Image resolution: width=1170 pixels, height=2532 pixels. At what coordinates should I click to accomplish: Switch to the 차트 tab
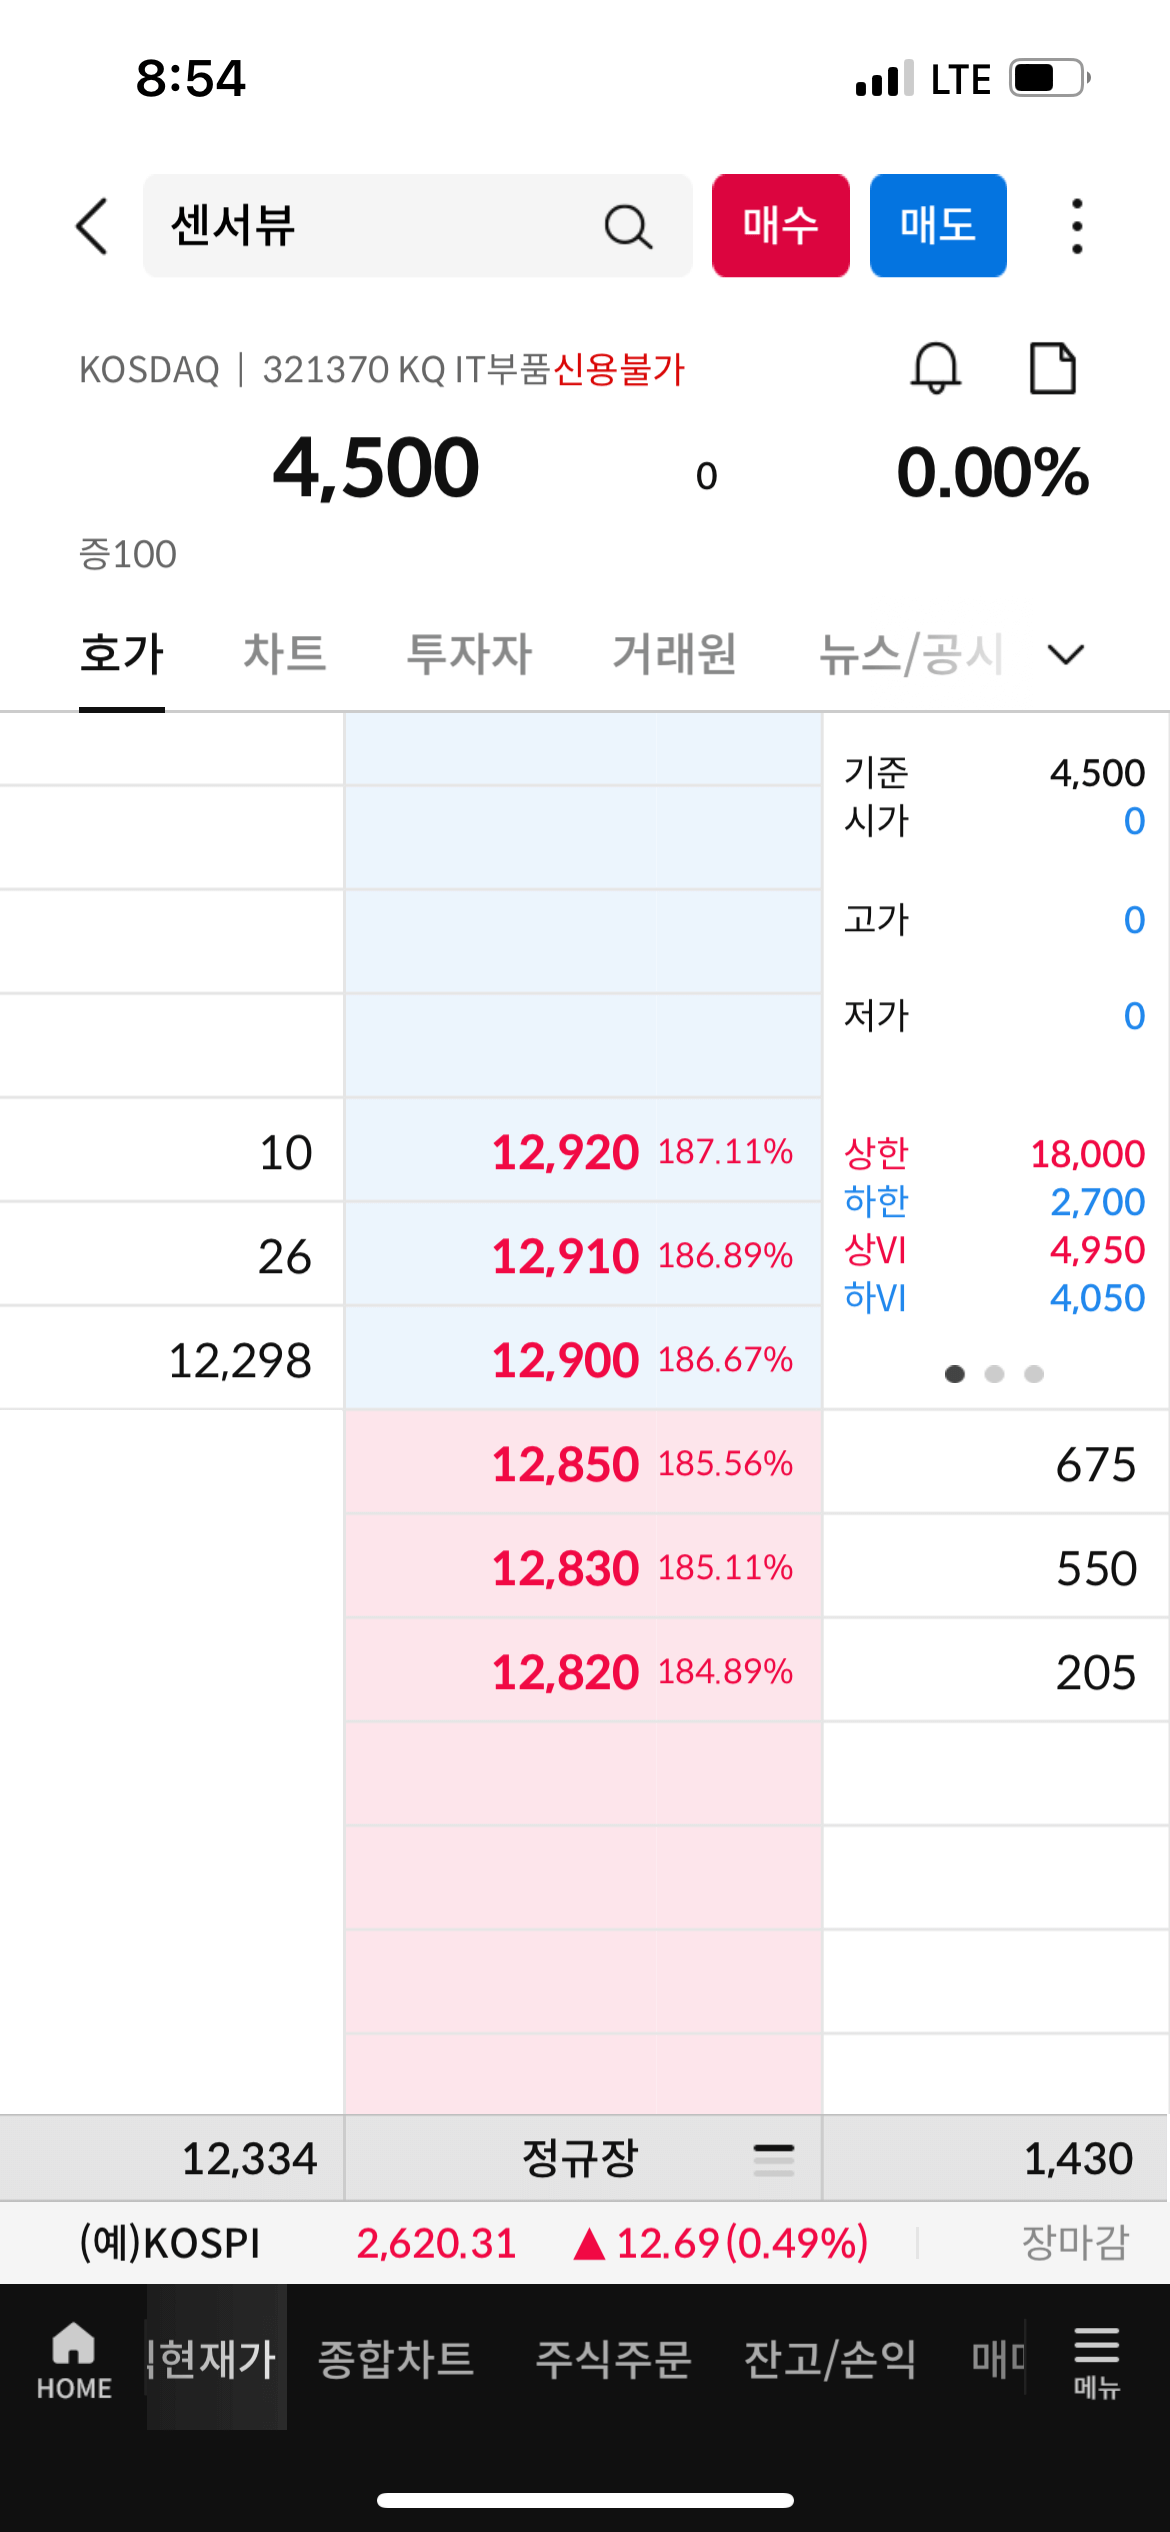pos(284,654)
